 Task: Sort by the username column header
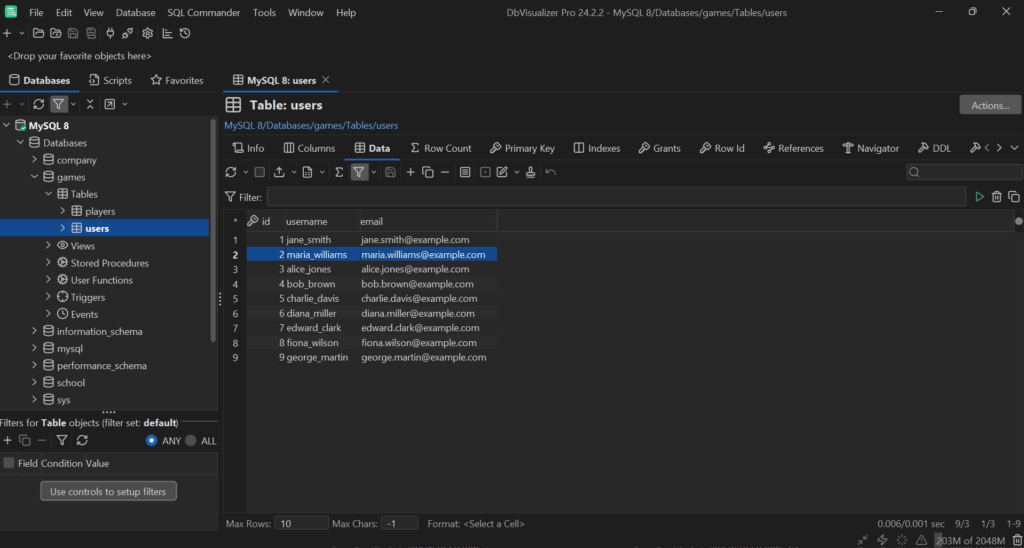click(322, 221)
